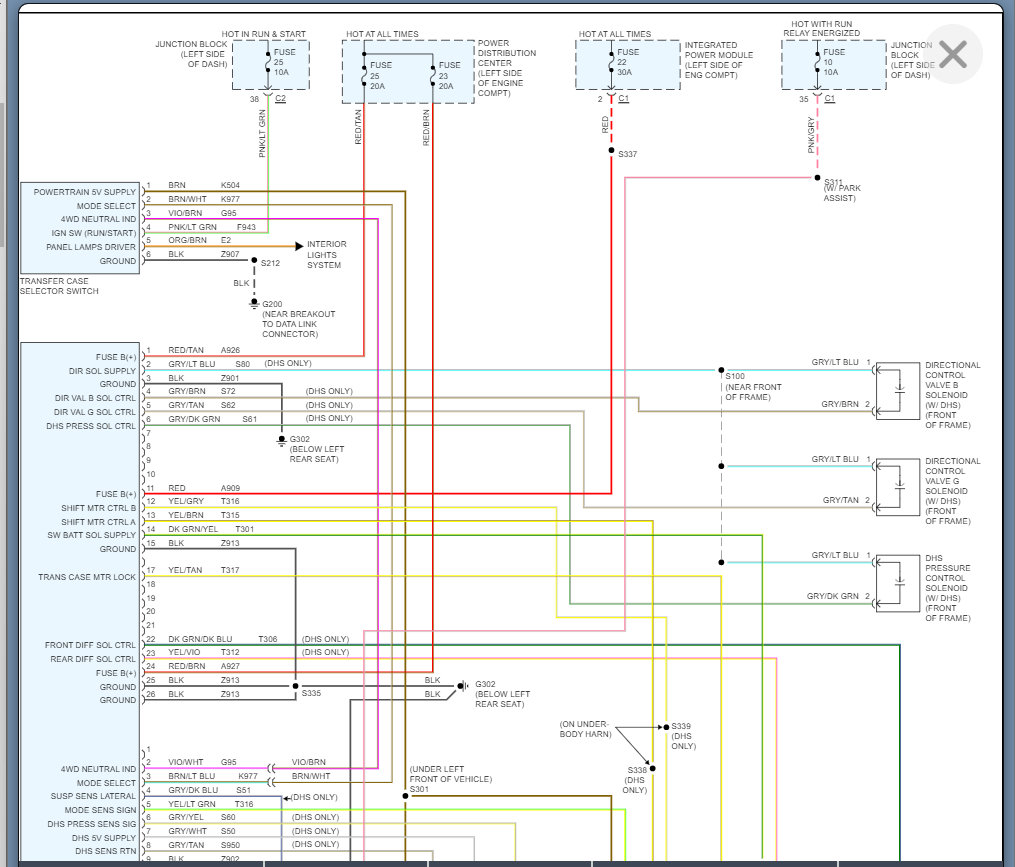Click the "INTEGRATED POWER MODULE" label

click(719, 50)
